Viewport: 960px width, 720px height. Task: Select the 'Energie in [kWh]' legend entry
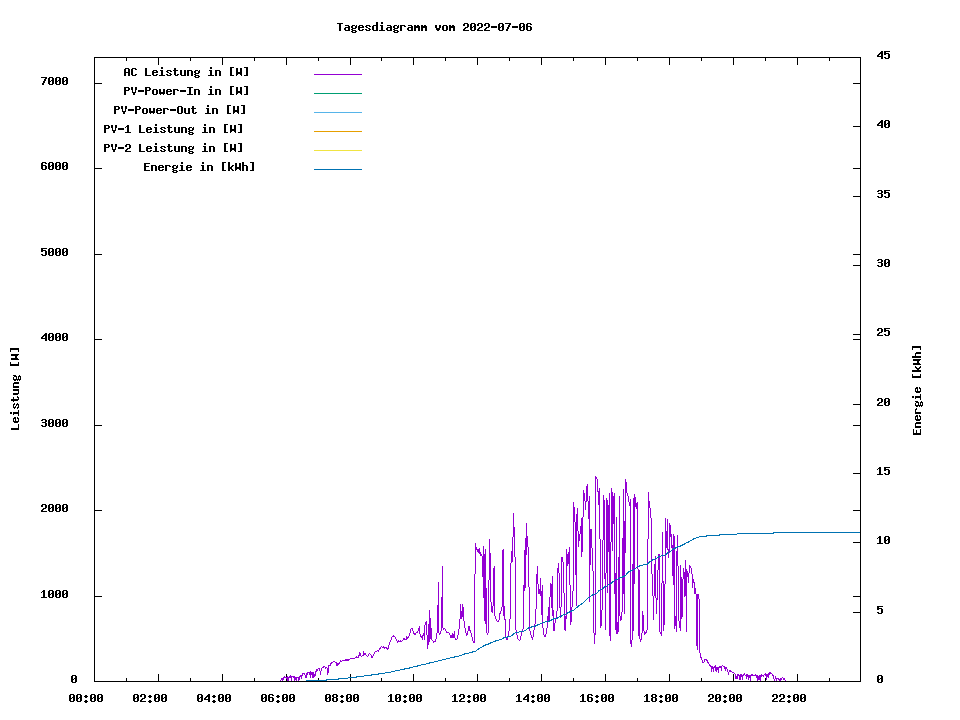point(199,167)
